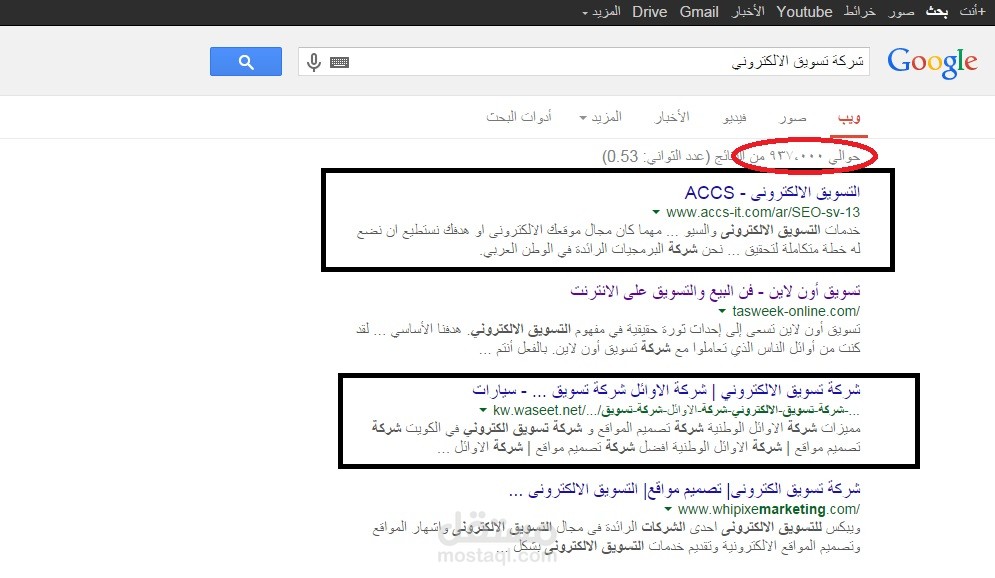Select the ويب (Web) results tab
995x578 pixels.
coord(849,117)
